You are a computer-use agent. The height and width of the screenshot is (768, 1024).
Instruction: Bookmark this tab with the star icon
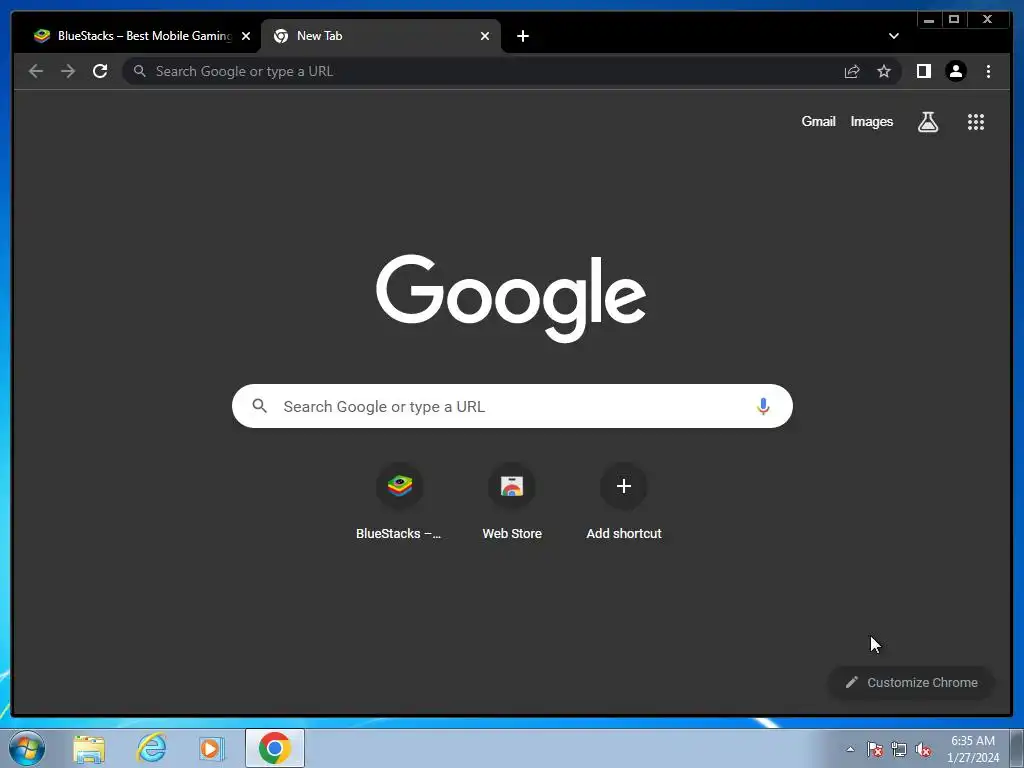tap(884, 71)
